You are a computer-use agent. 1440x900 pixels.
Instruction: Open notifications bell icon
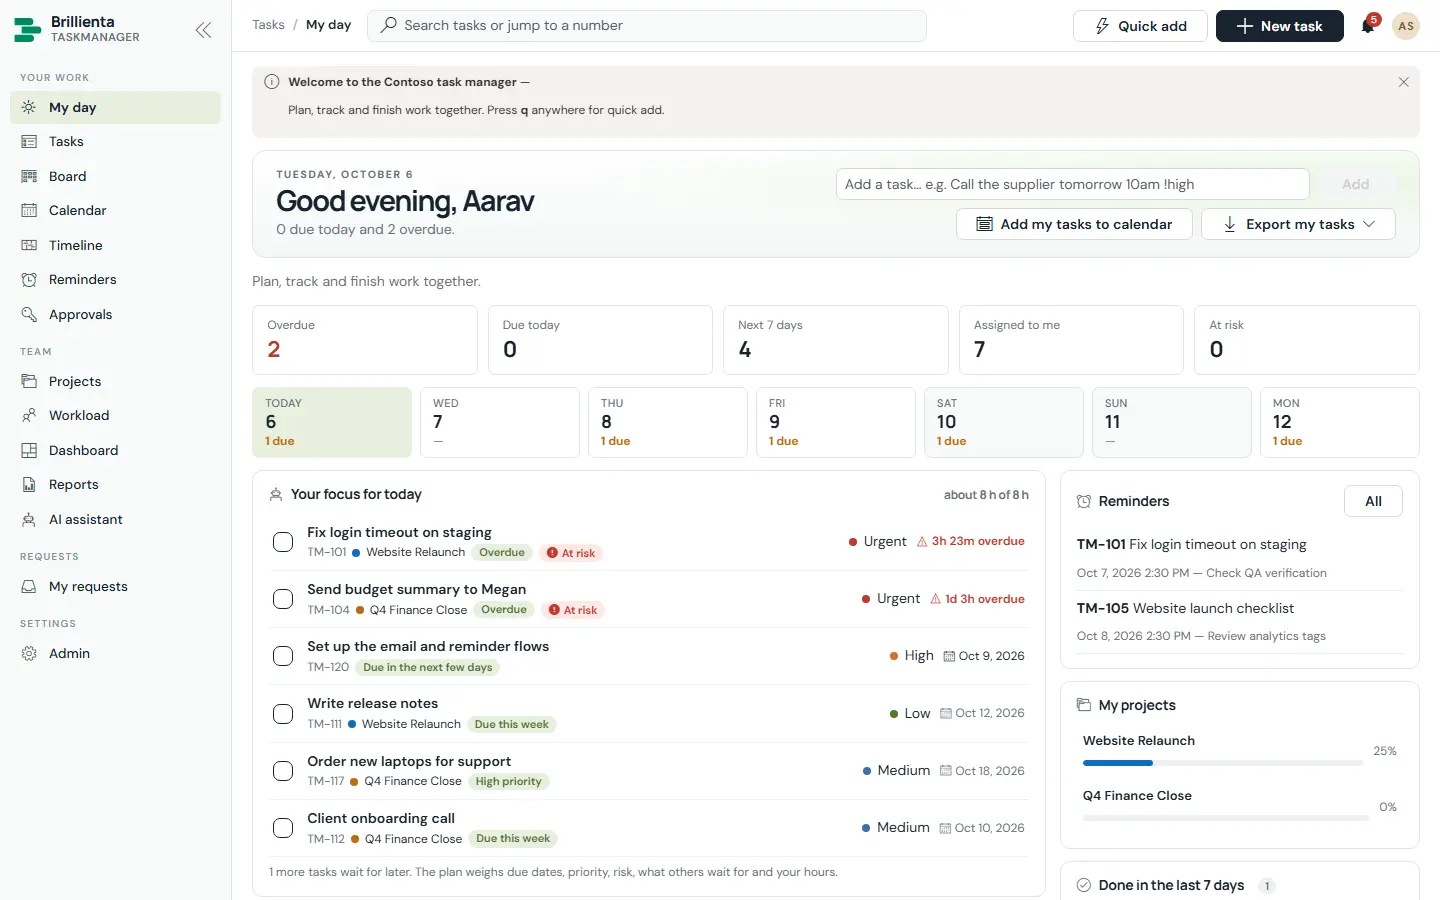click(1368, 26)
